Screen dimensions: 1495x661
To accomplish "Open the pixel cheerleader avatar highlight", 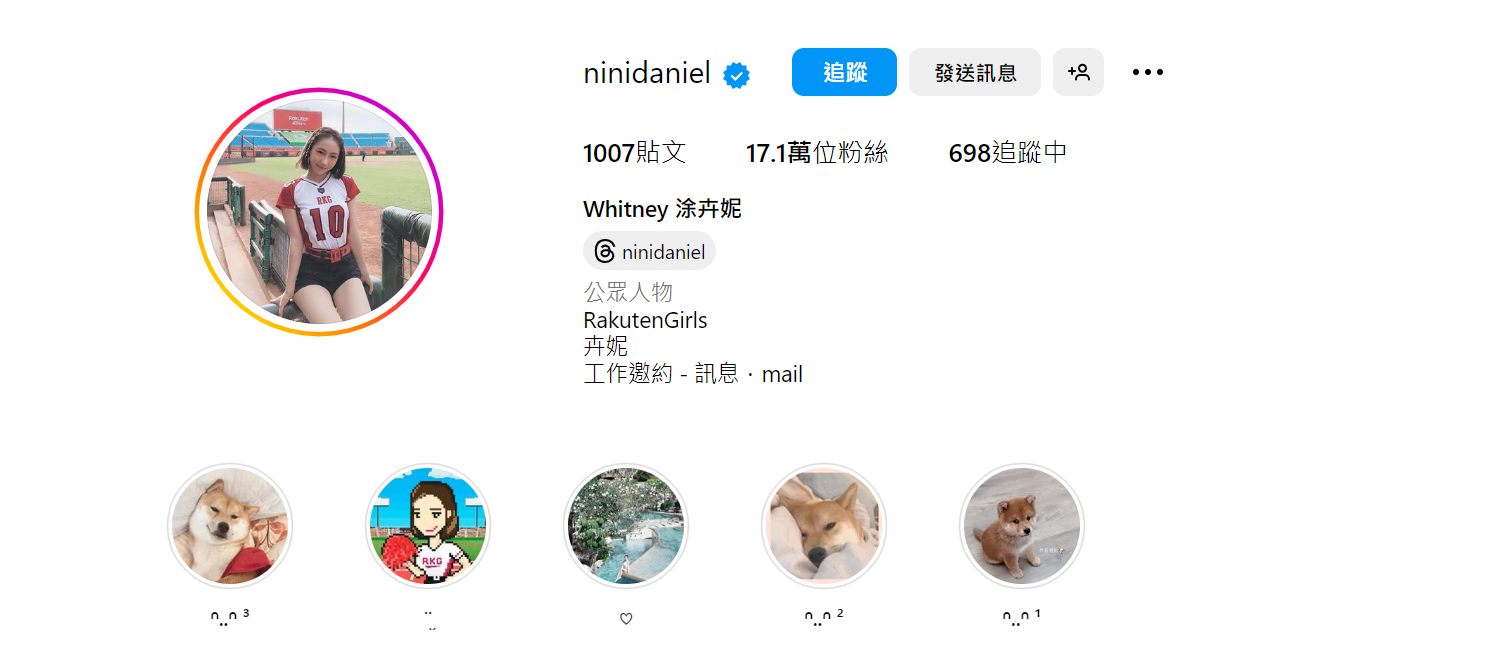I will (428, 526).
